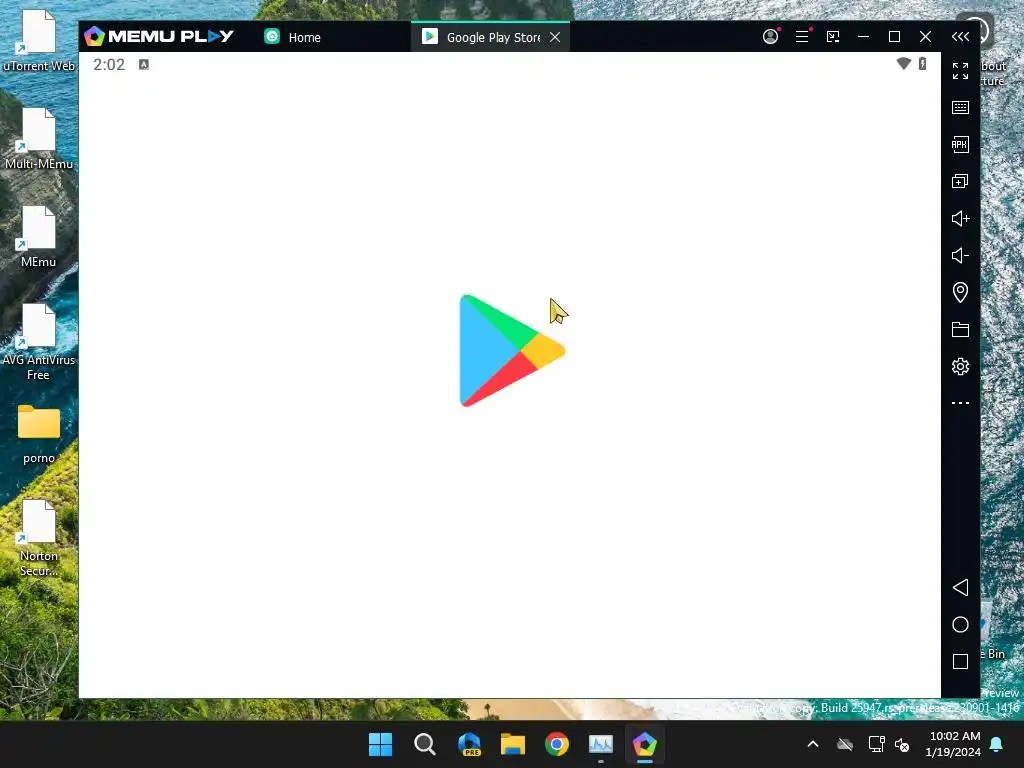Expand hidden system tray icons
Image resolution: width=1024 pixels, height=768 pixels.
[x=813, y=744]
